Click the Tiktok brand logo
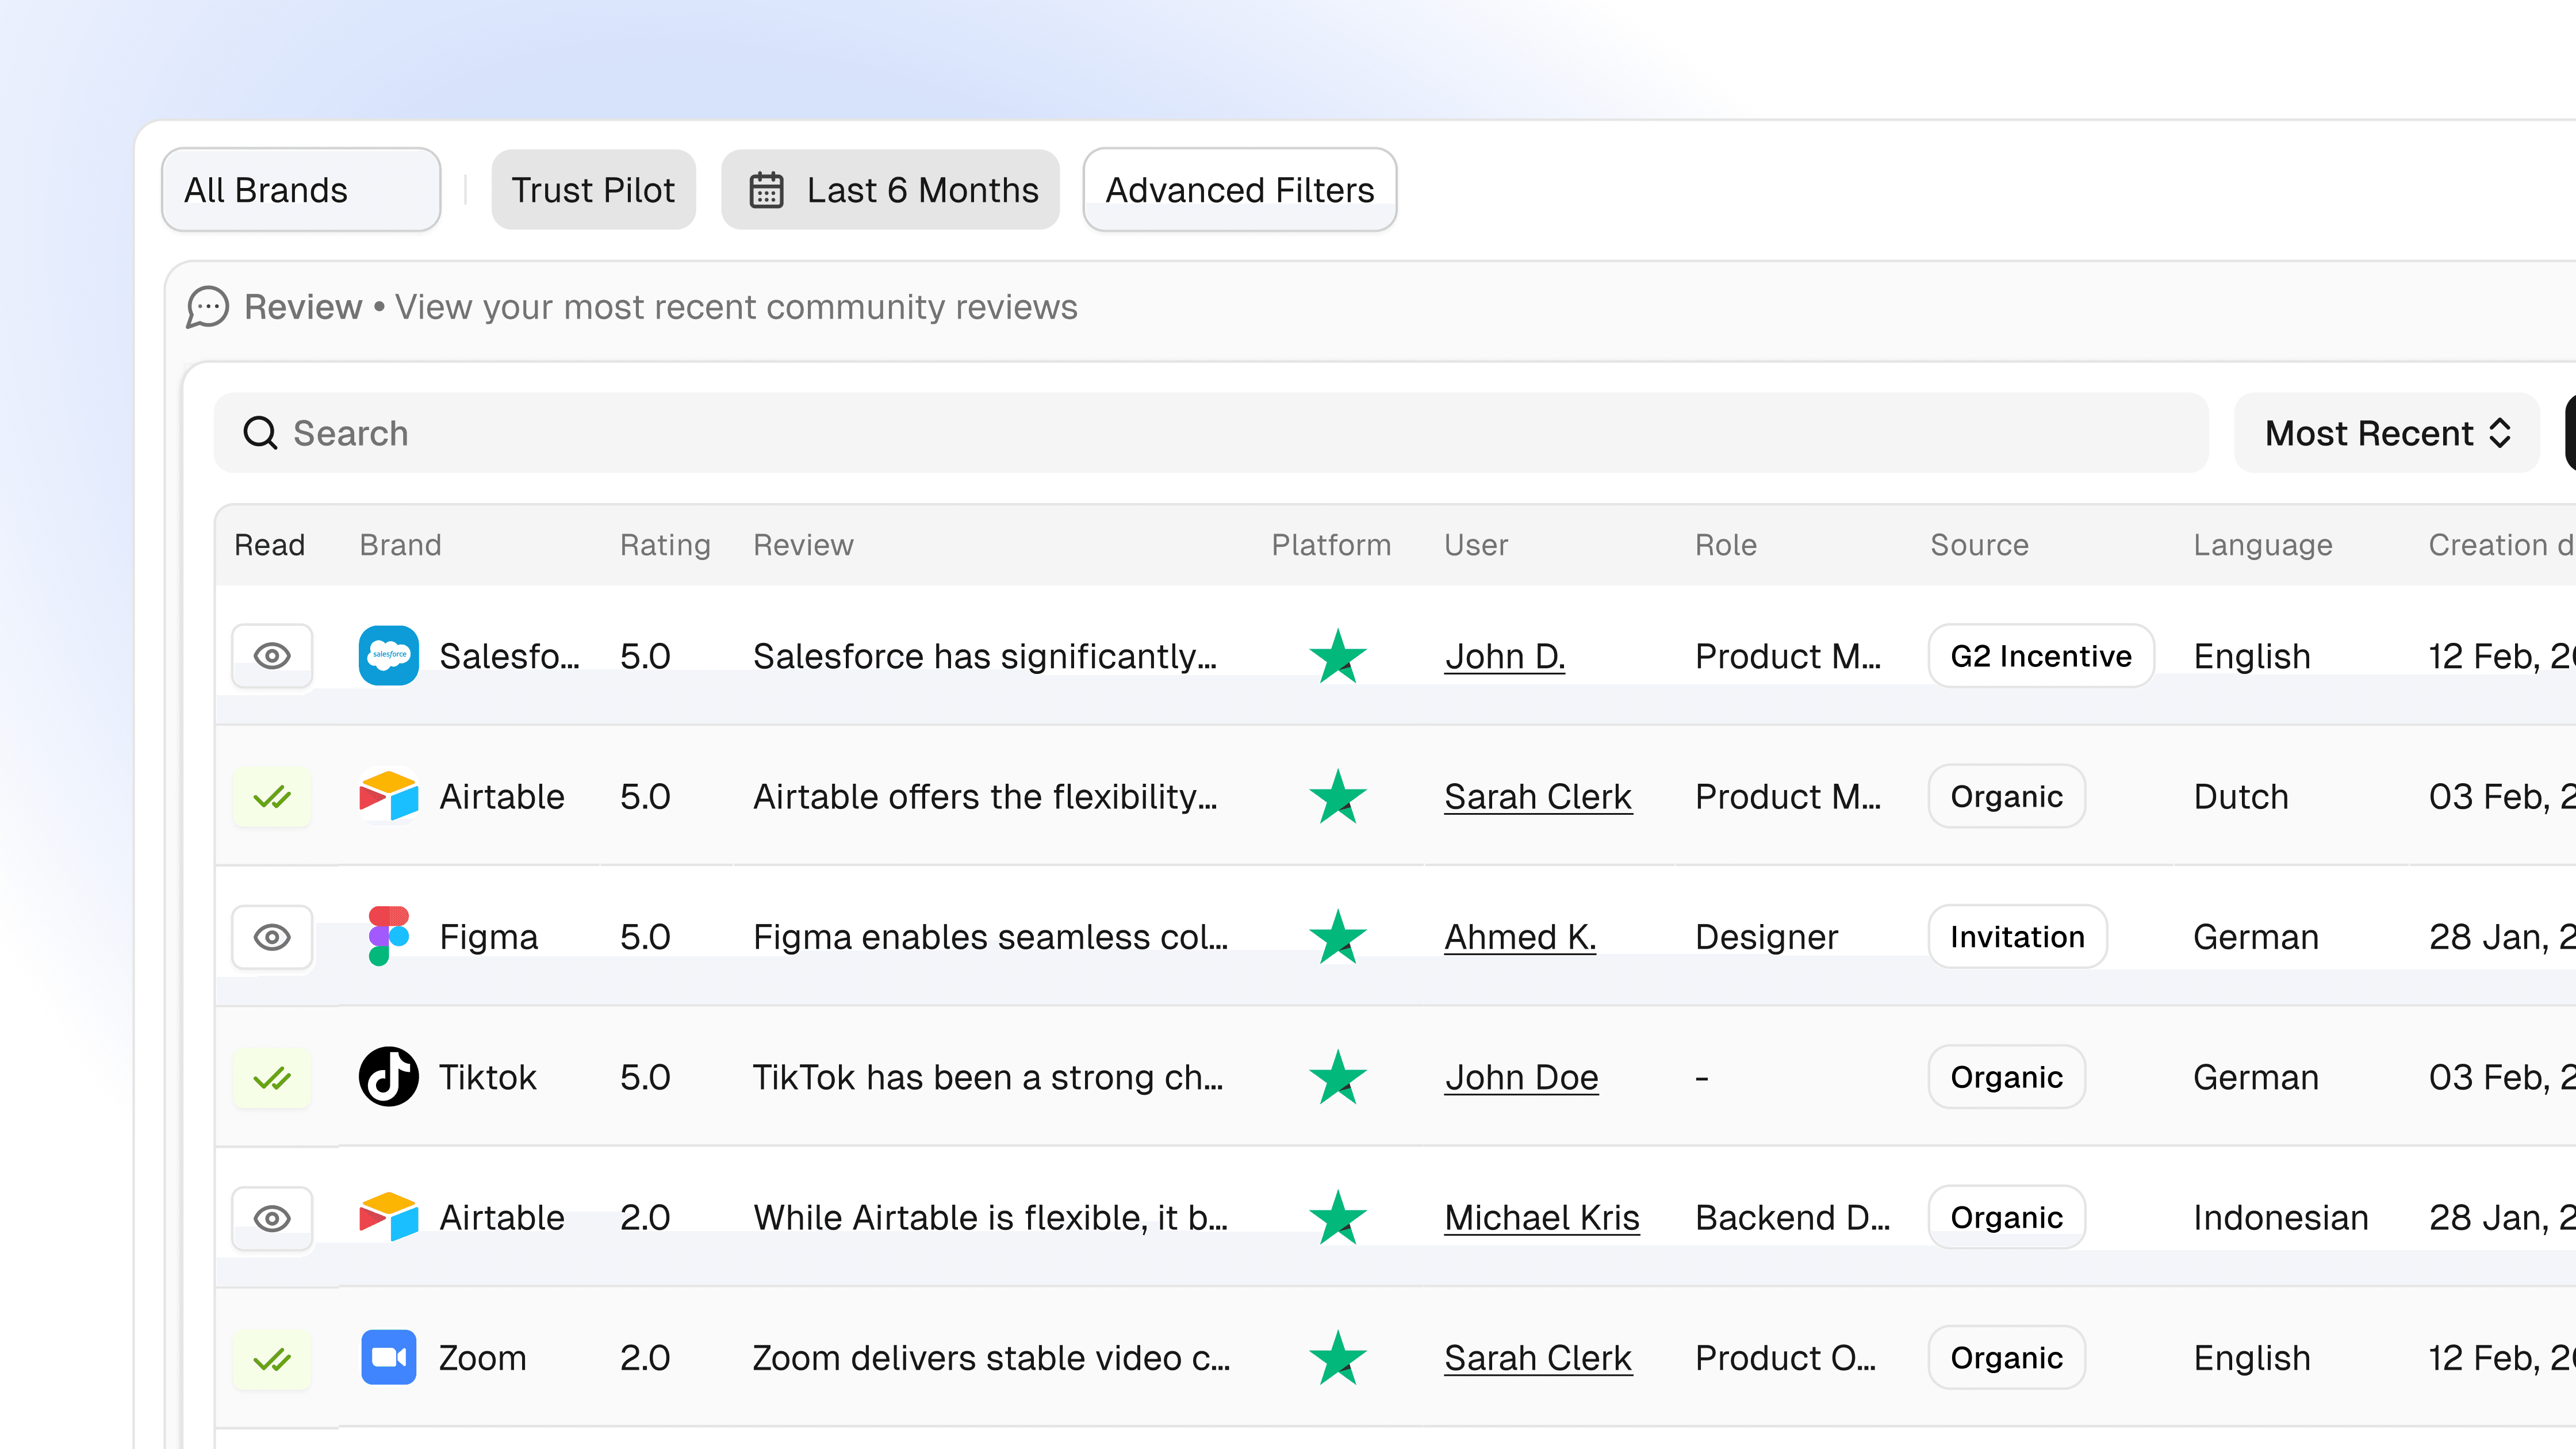2576x1449 pixels. point(388,1077)
